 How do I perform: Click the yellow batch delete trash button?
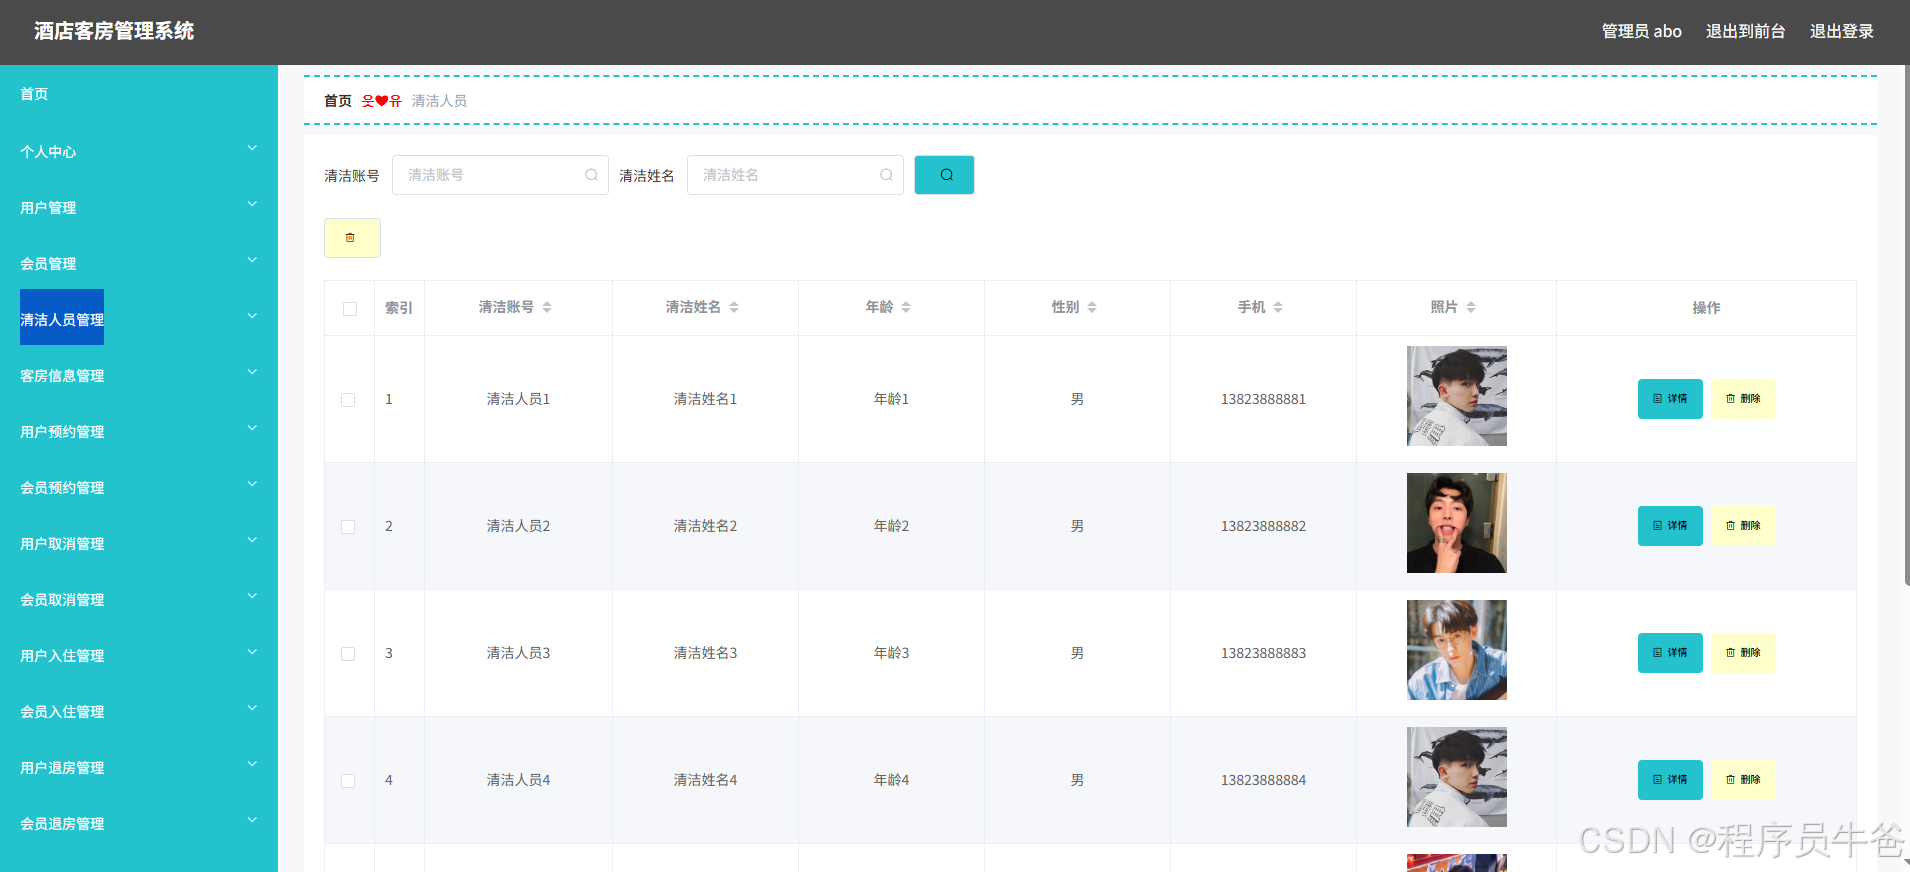click(x=352, y=238)
